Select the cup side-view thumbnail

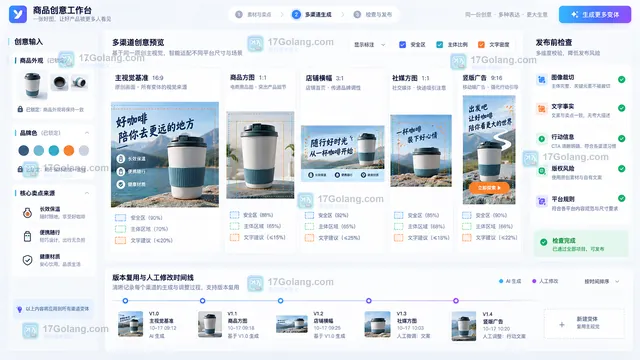click(79, 82)
